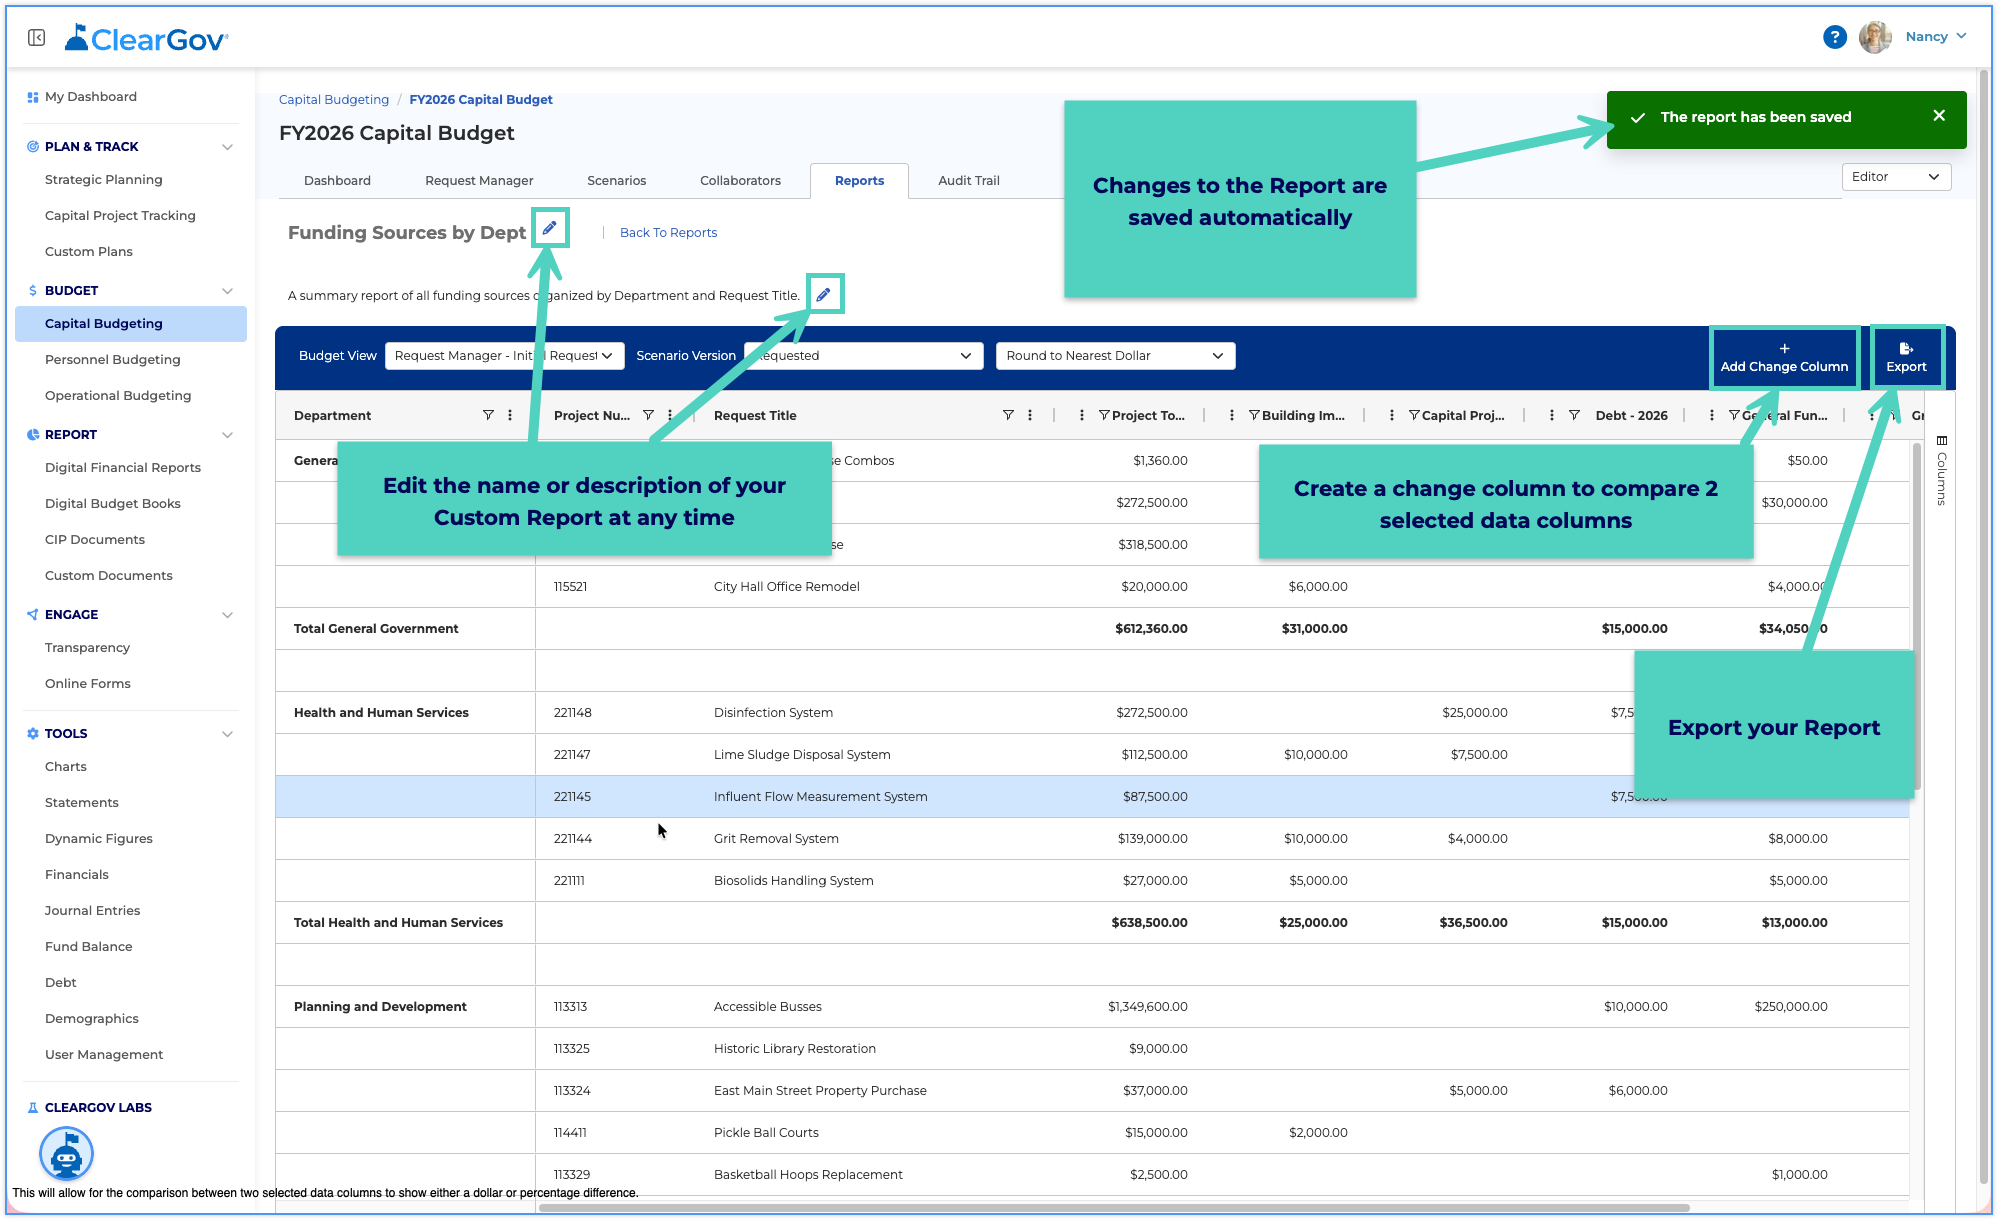Collapse the TOOLS section

227,734
